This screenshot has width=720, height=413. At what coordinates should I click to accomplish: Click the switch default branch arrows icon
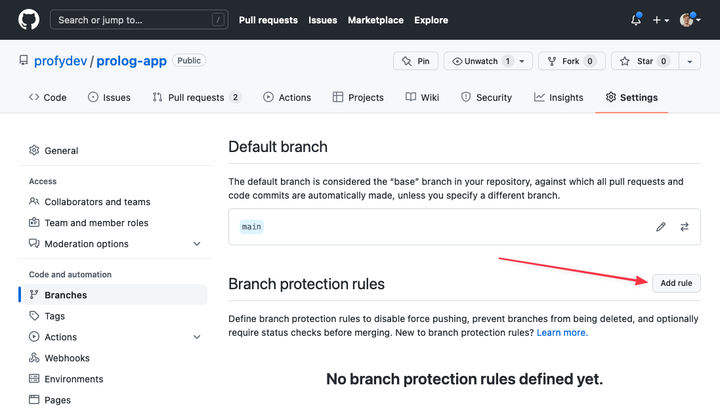tap(684, 226)
